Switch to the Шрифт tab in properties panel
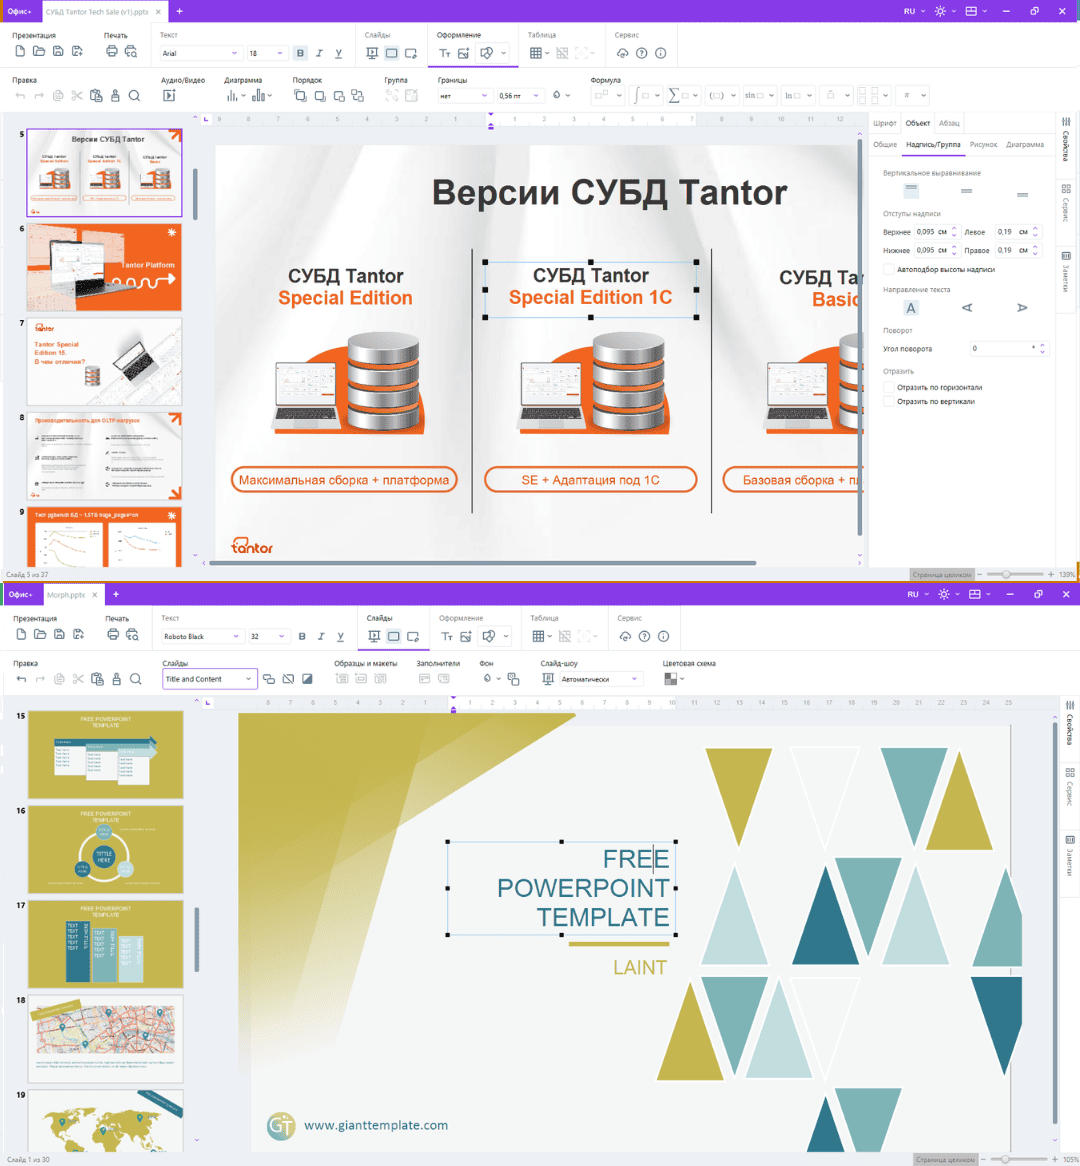This screenshot has width=1080, height=1166. (x=884, y=123)
